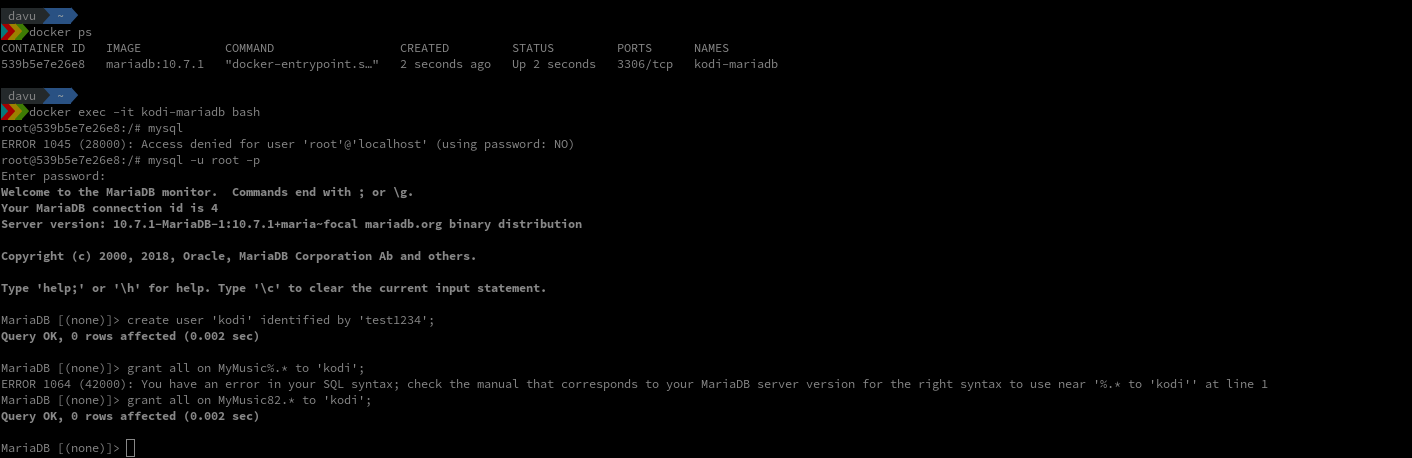Click the second prompt's chevron arrow icon

[x=14, y=112]
